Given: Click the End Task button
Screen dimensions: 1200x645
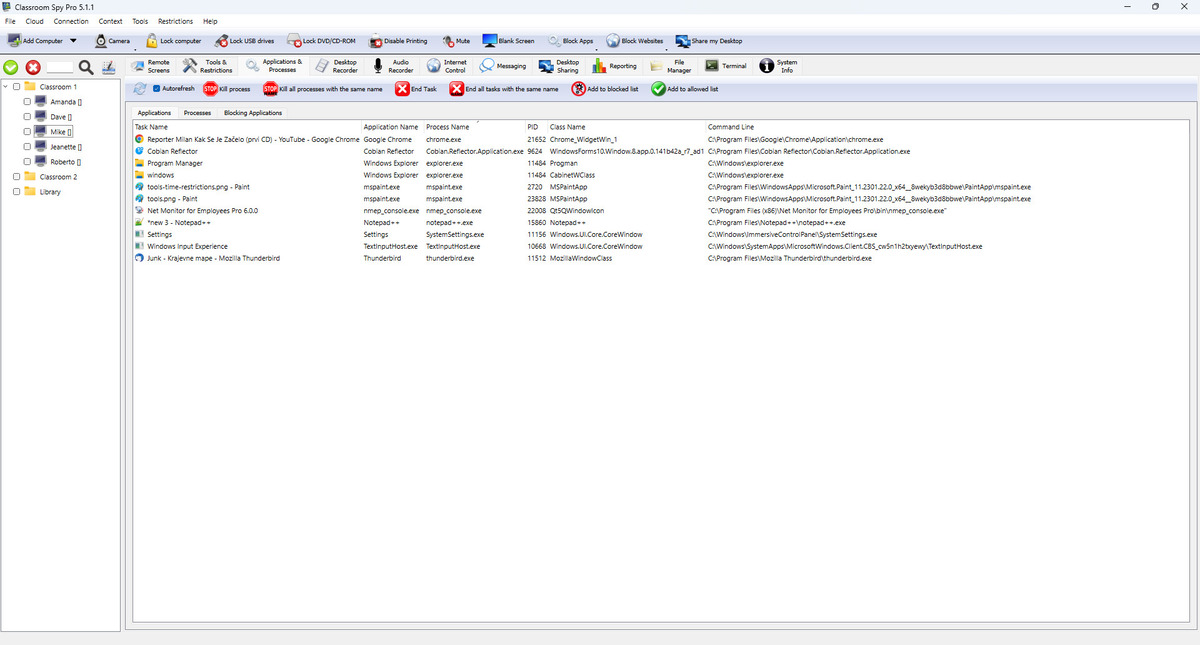Looking at the screenshot, I should click(415, 89).
